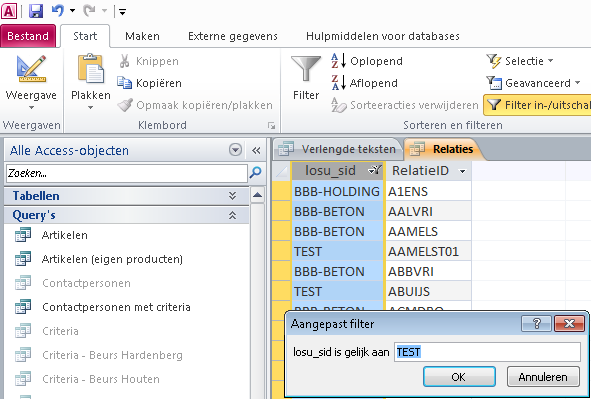Click the filter value input field with TEST
This screenshot has width=591, height=399.
487,352
